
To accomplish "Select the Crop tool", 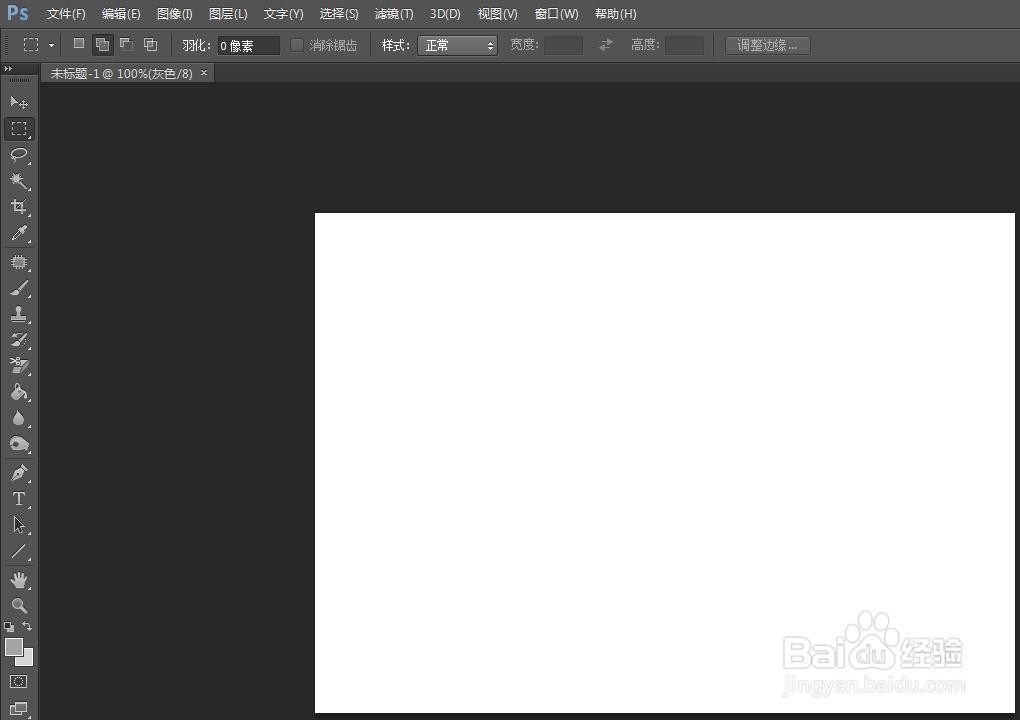I will [19, 207].
